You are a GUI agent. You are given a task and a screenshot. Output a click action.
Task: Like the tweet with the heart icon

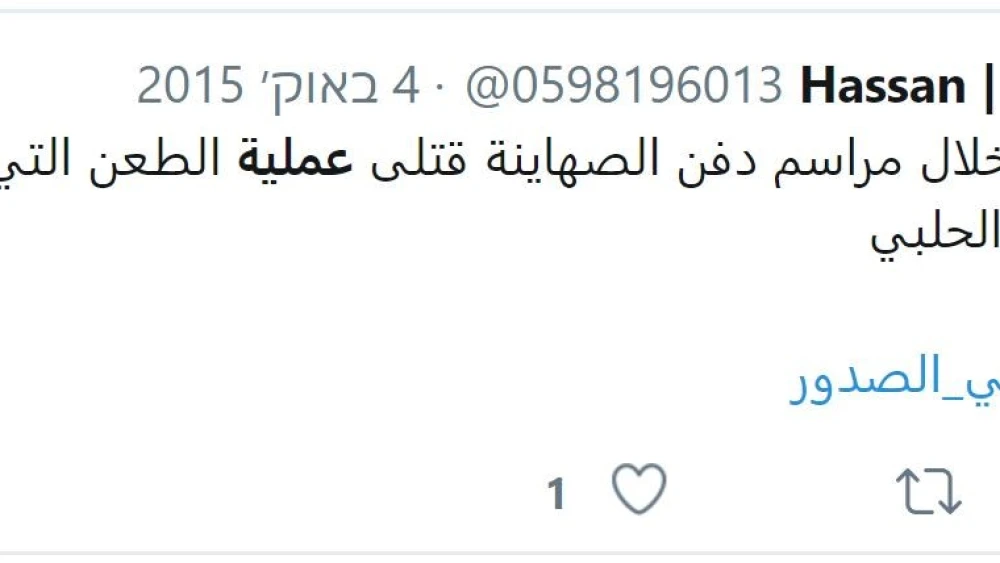pos(639,489)
